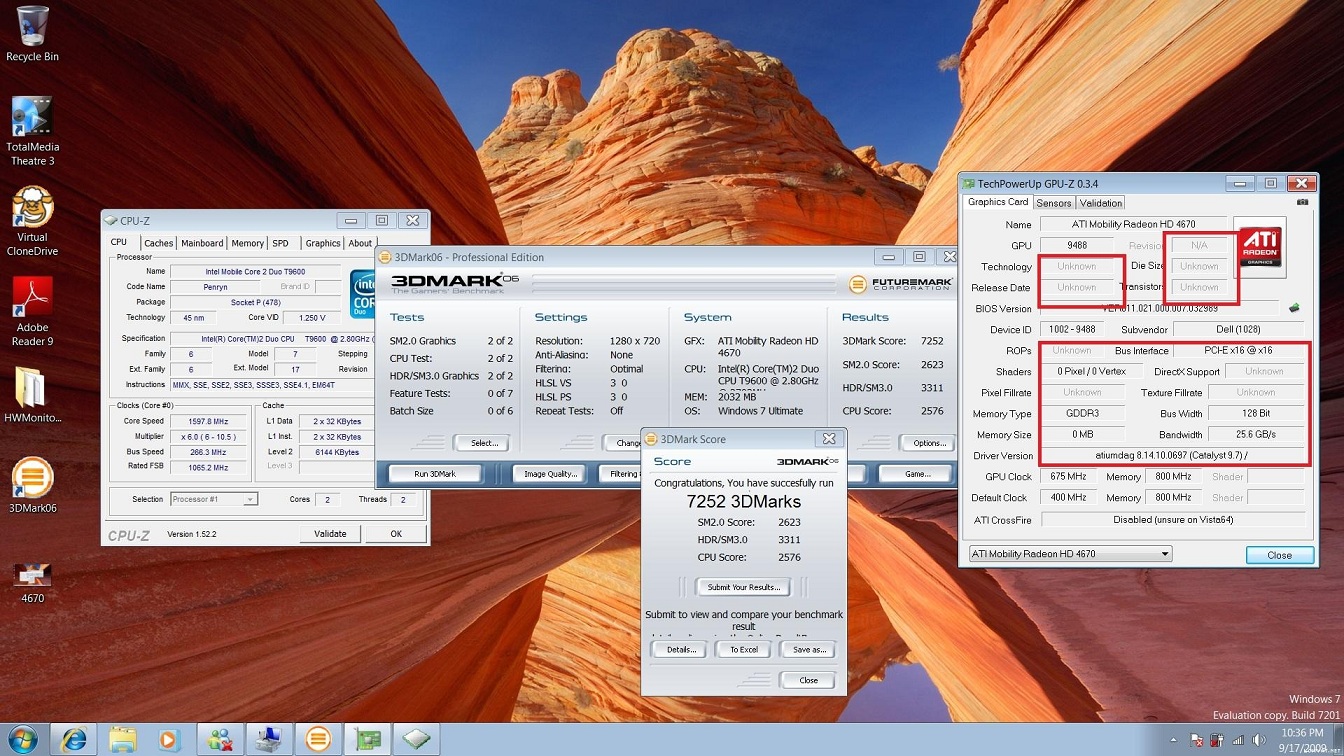The width and height of the screenshot is (1344, 756).
Task: Switch to the 3DMark06 orange taskbar icon
Action: (317, 739)
